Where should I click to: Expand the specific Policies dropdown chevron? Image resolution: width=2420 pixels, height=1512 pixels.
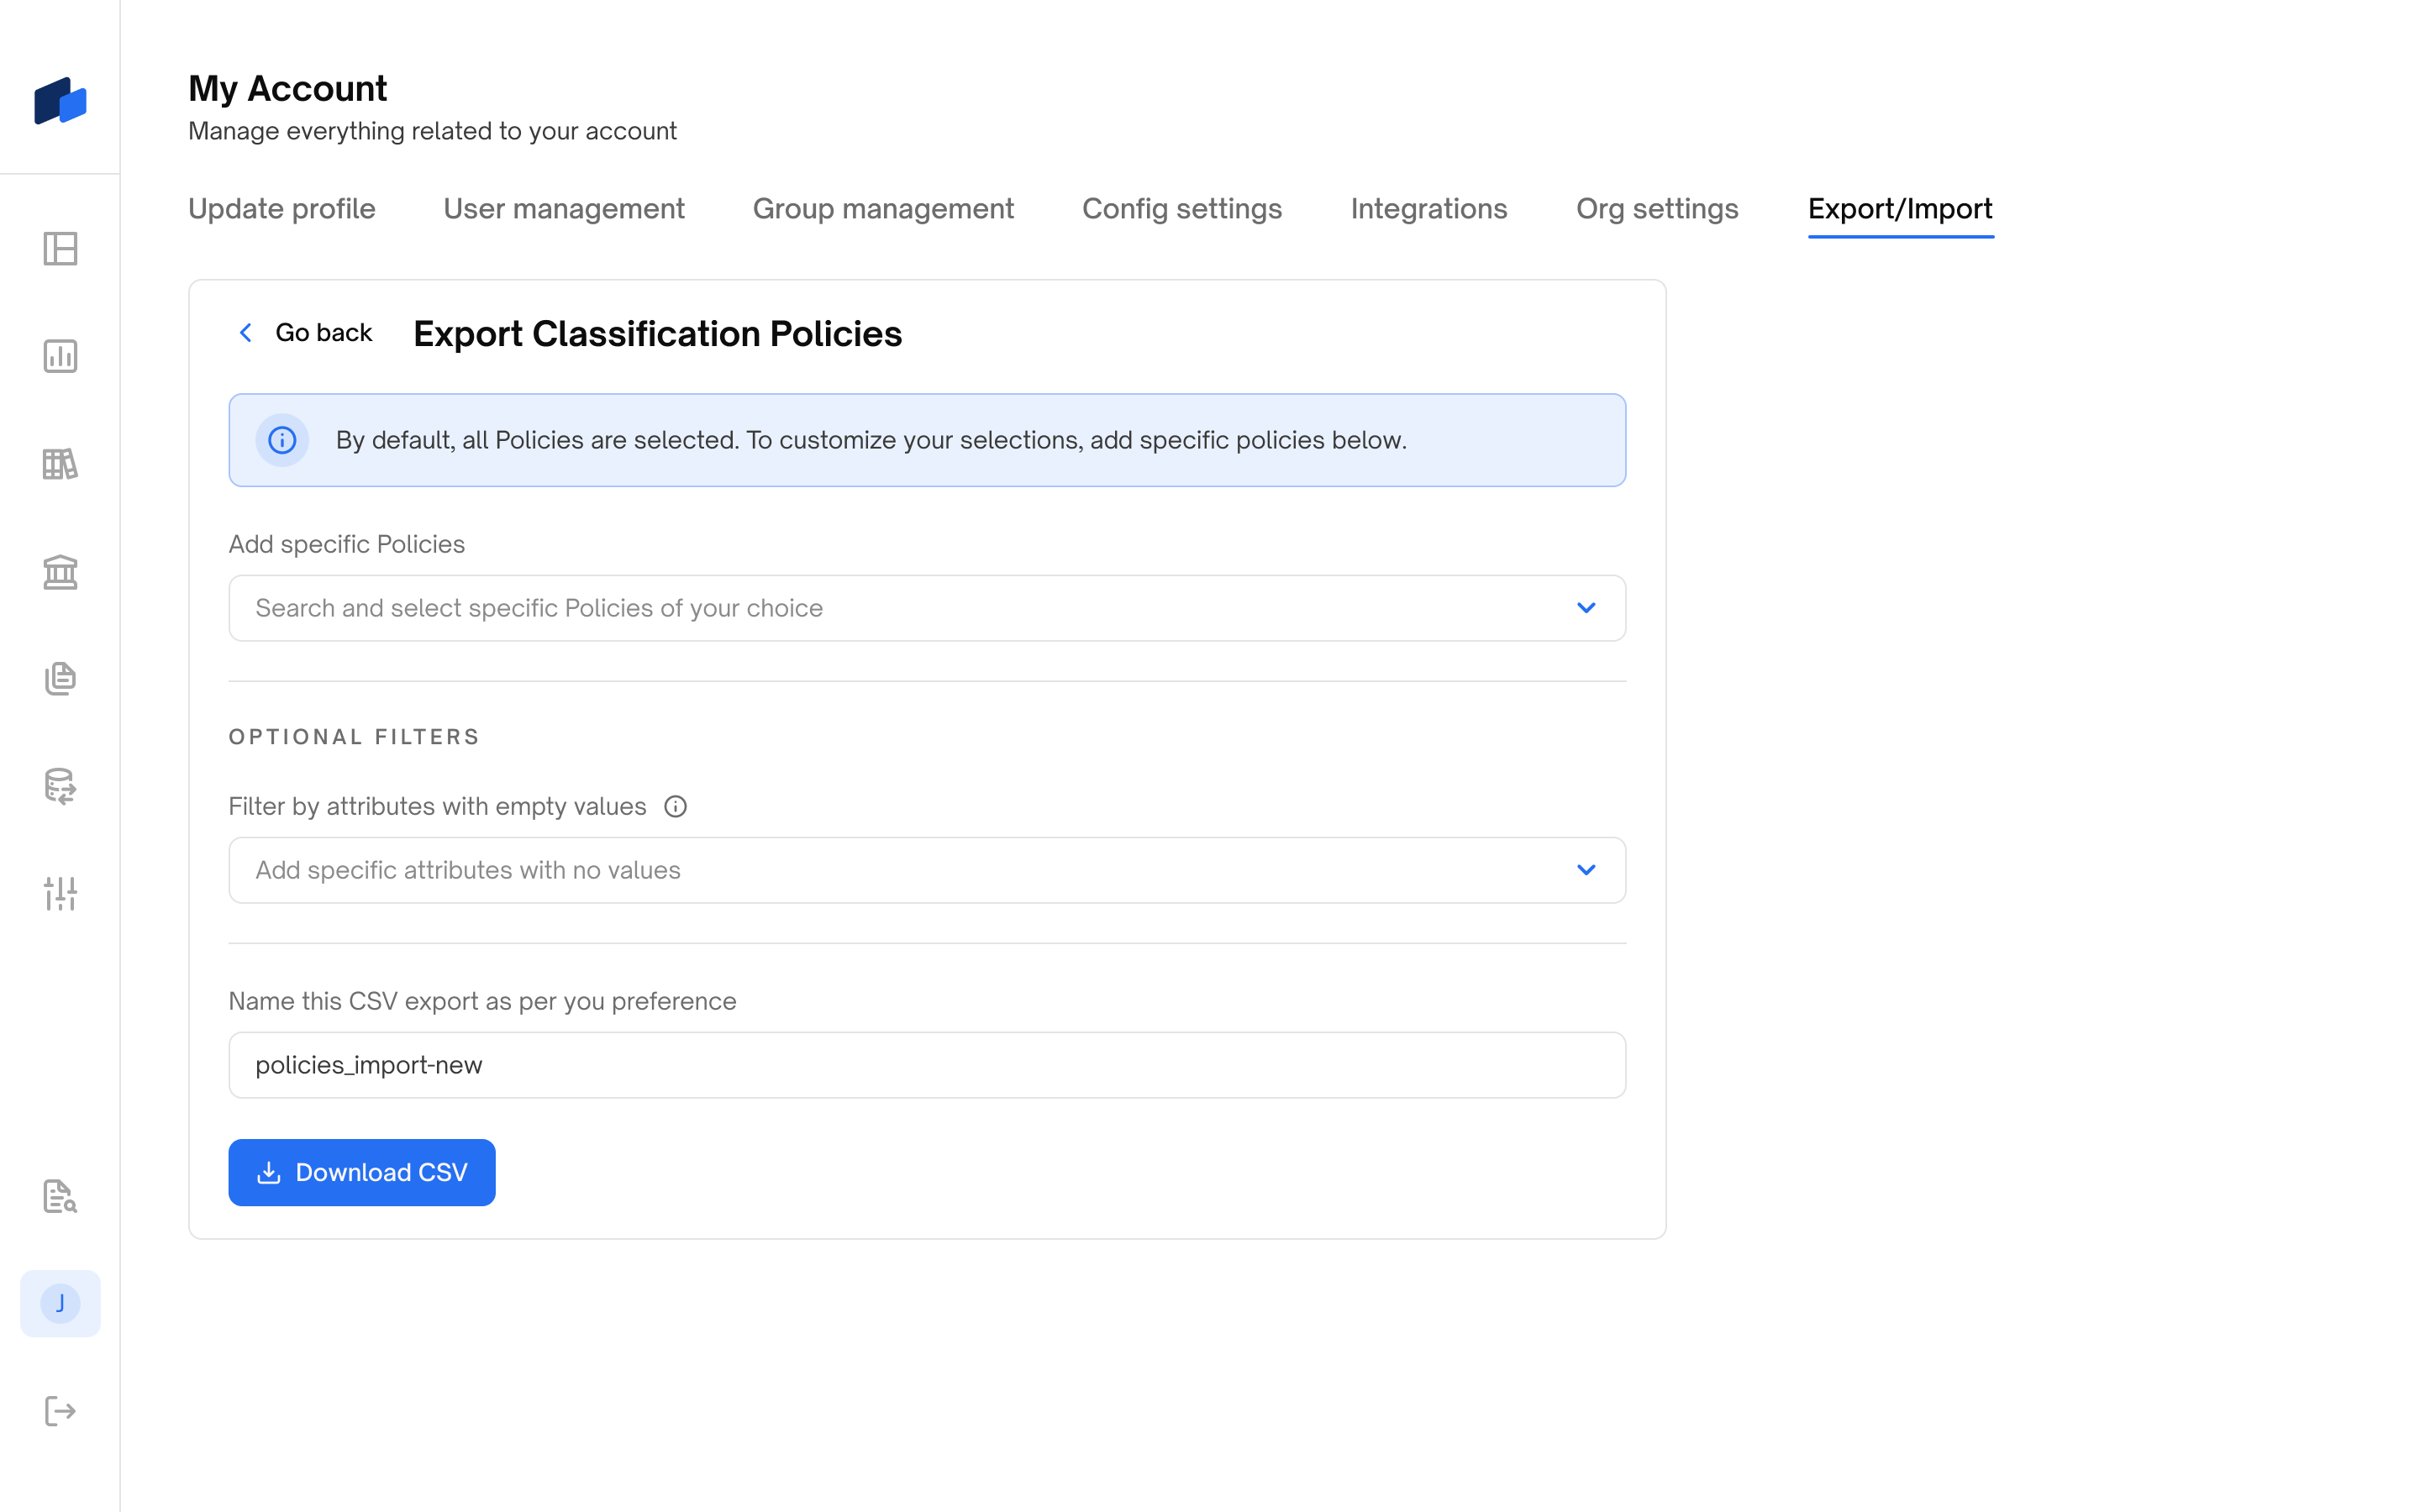coord(1585,608)
